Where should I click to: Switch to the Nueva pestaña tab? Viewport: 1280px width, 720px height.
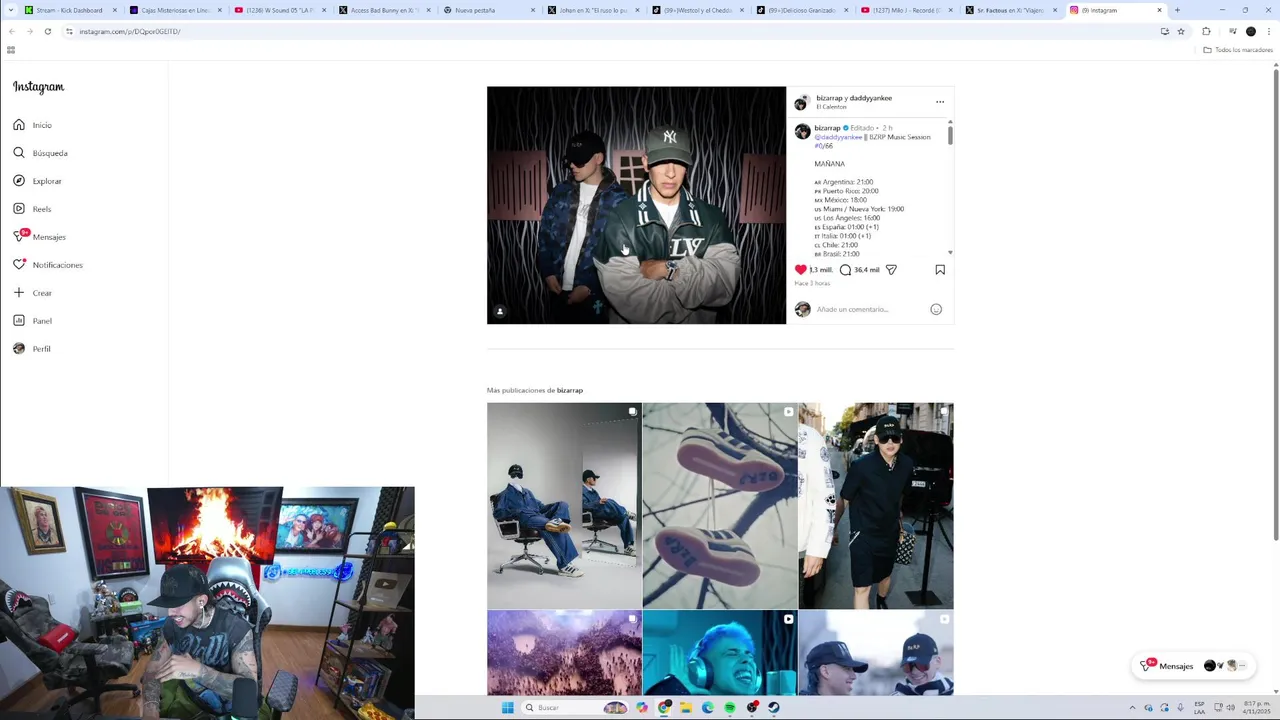click(488, 10)
